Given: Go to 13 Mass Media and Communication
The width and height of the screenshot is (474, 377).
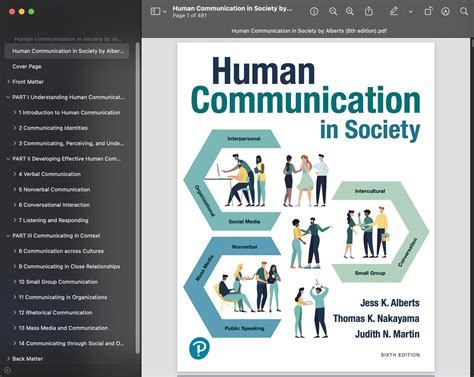Looking at the screenshot, I should (x=63, y=328).
